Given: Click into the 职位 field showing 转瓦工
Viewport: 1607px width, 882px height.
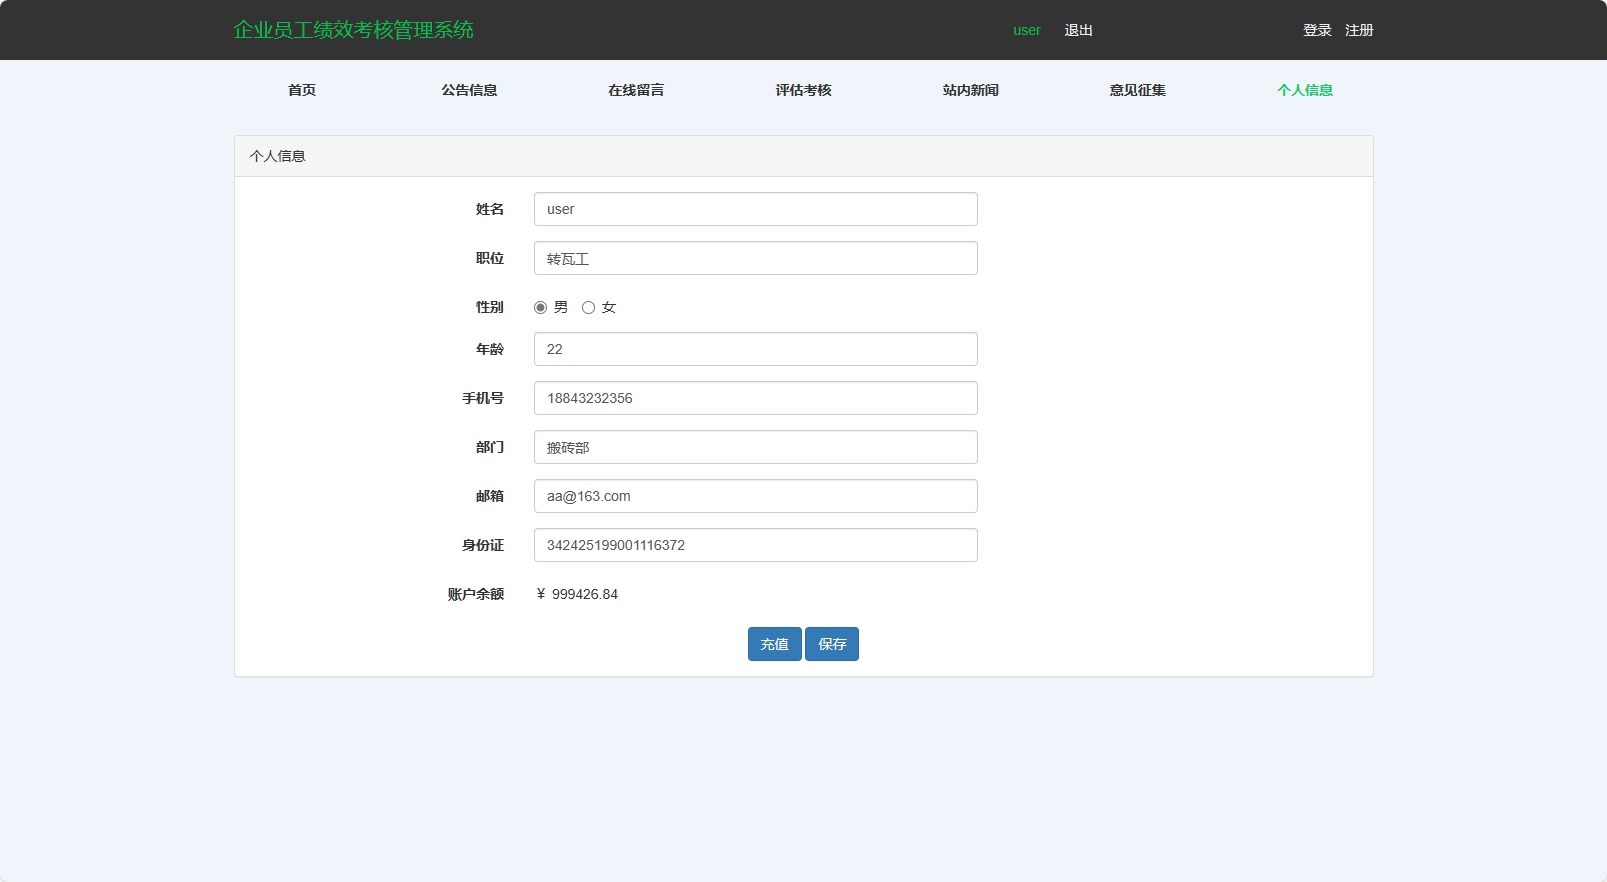Looking at the screenshot, I should [x=755, y=258].
